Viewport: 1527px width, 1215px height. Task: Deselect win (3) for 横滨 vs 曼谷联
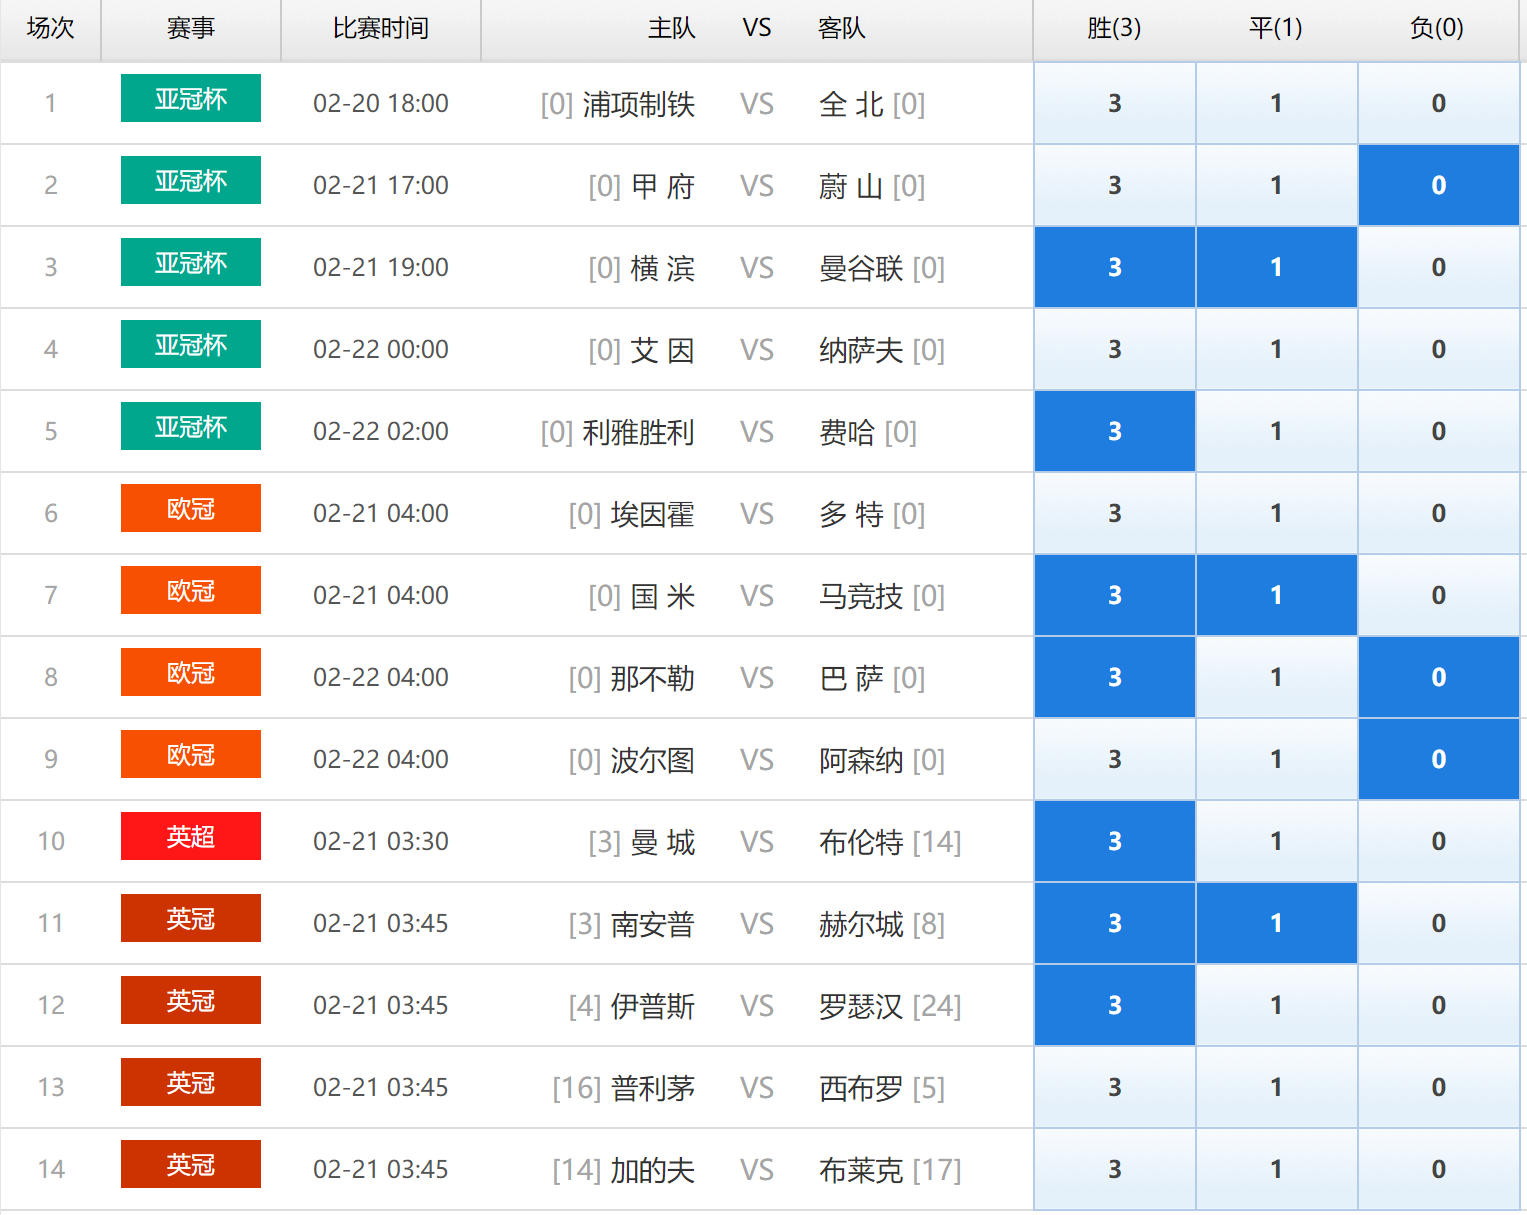[x=1115, y=267]
